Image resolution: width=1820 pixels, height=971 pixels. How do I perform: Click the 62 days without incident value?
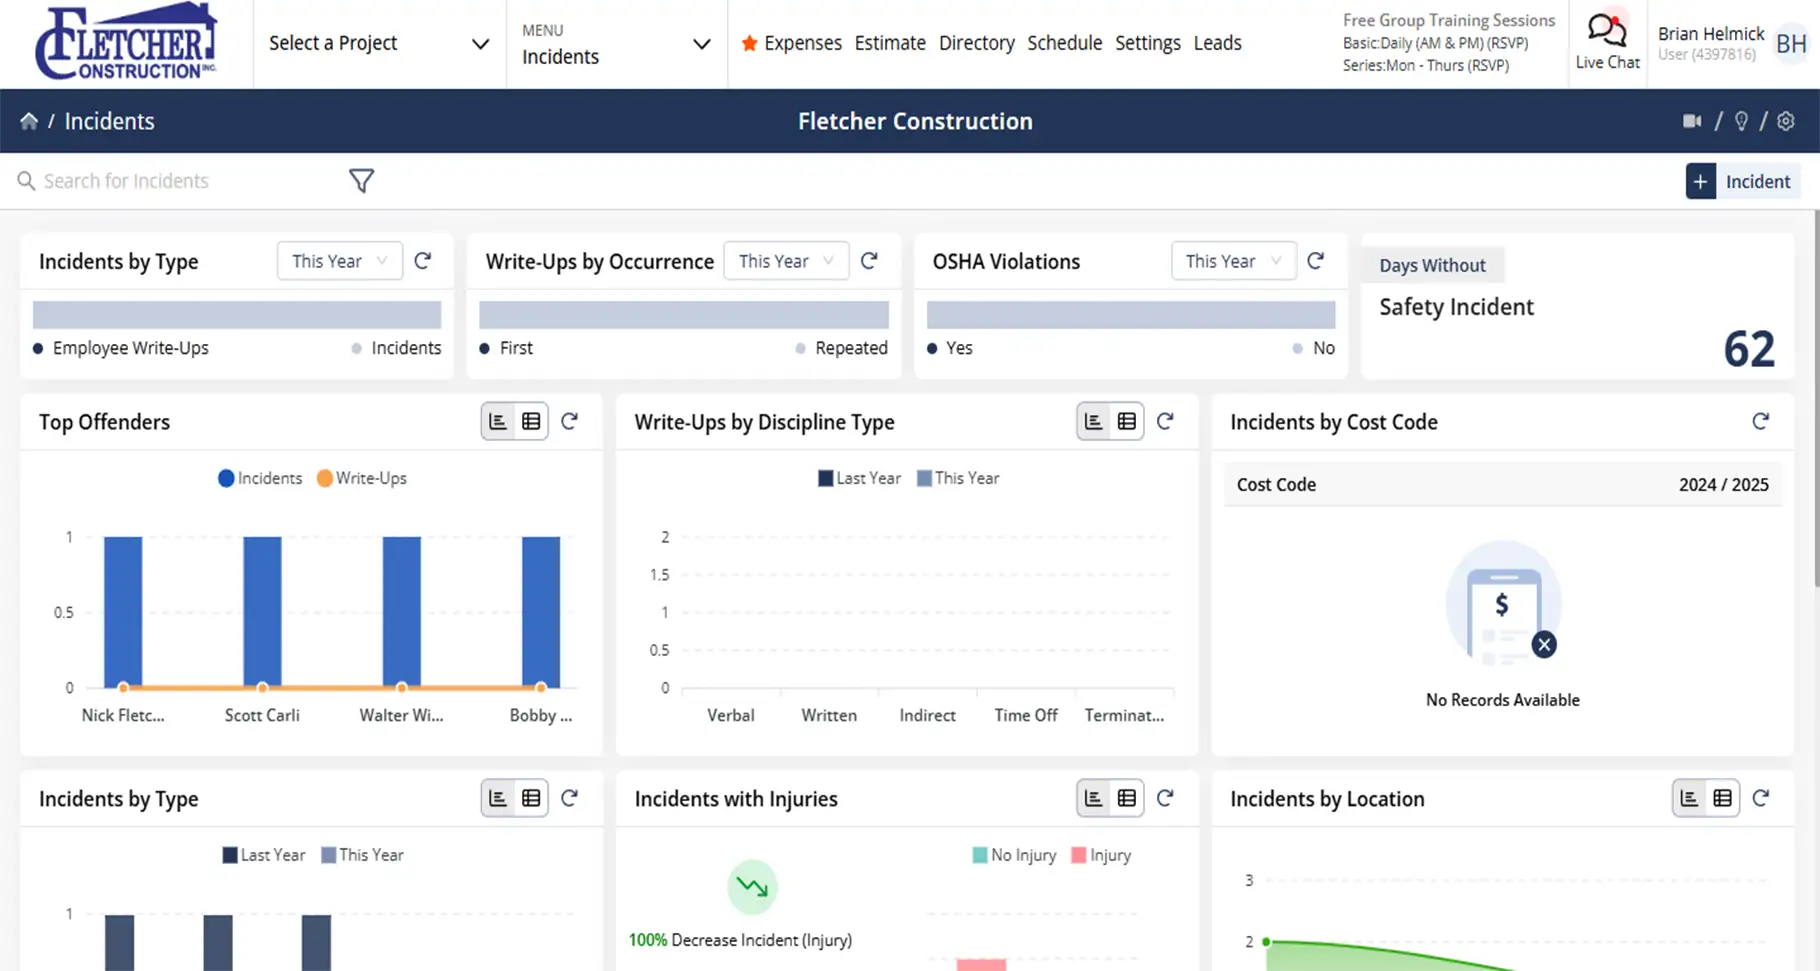pos(1749,349)
